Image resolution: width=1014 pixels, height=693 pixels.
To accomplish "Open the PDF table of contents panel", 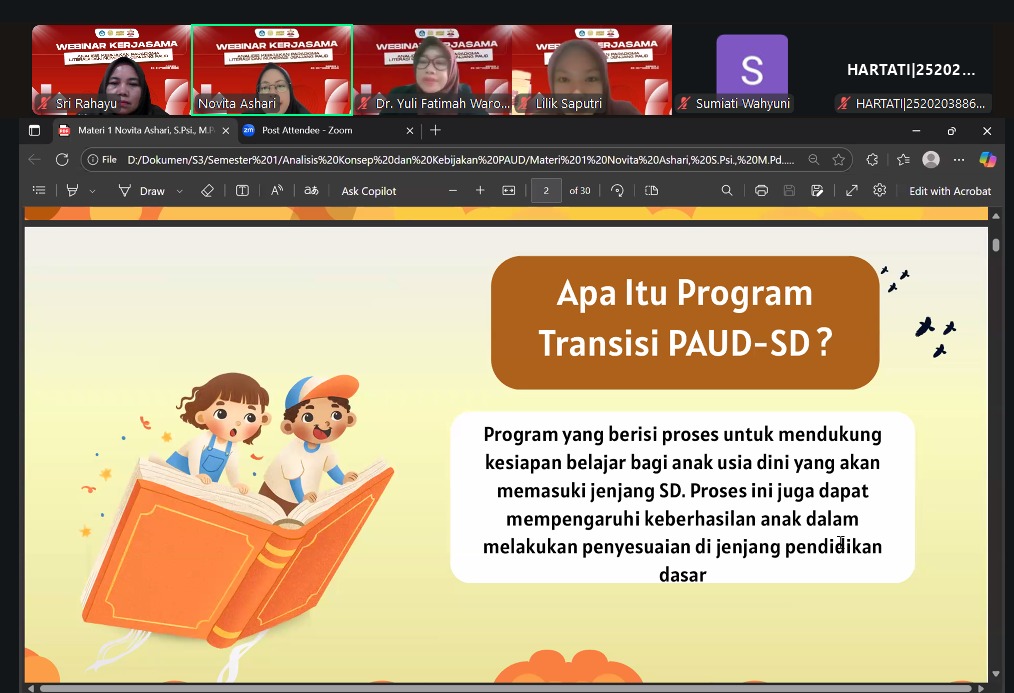I will 39,191.
